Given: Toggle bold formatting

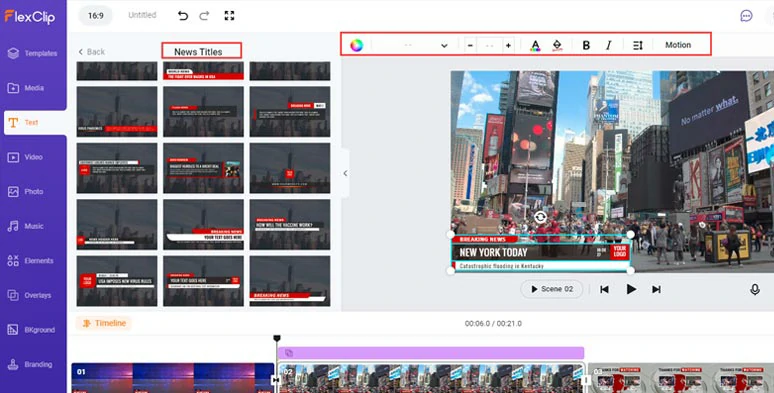Looking at the screenshot, I should [586, 45].
